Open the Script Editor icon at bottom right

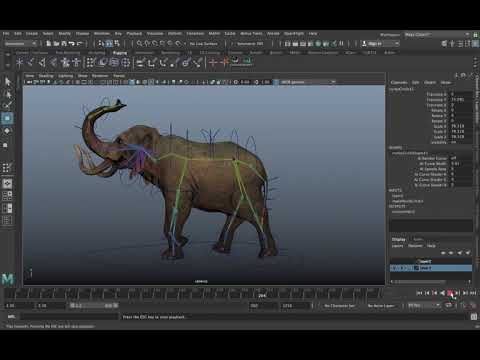tap(474, 317)
